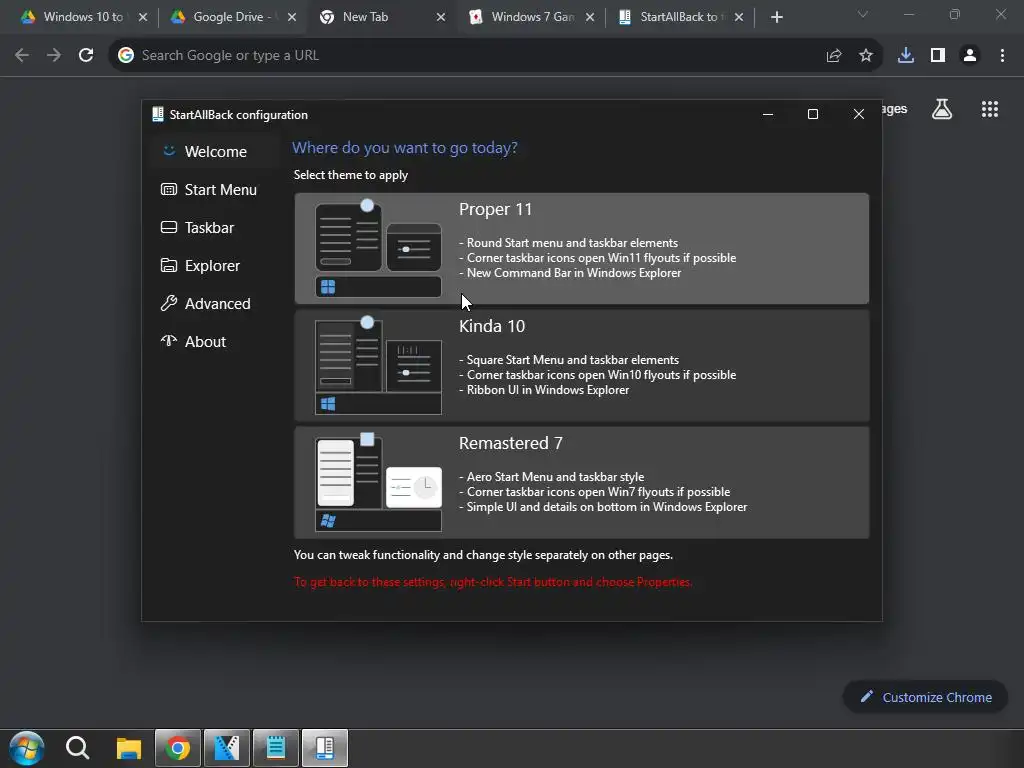Go forward in Chrome

coord(54,56)
